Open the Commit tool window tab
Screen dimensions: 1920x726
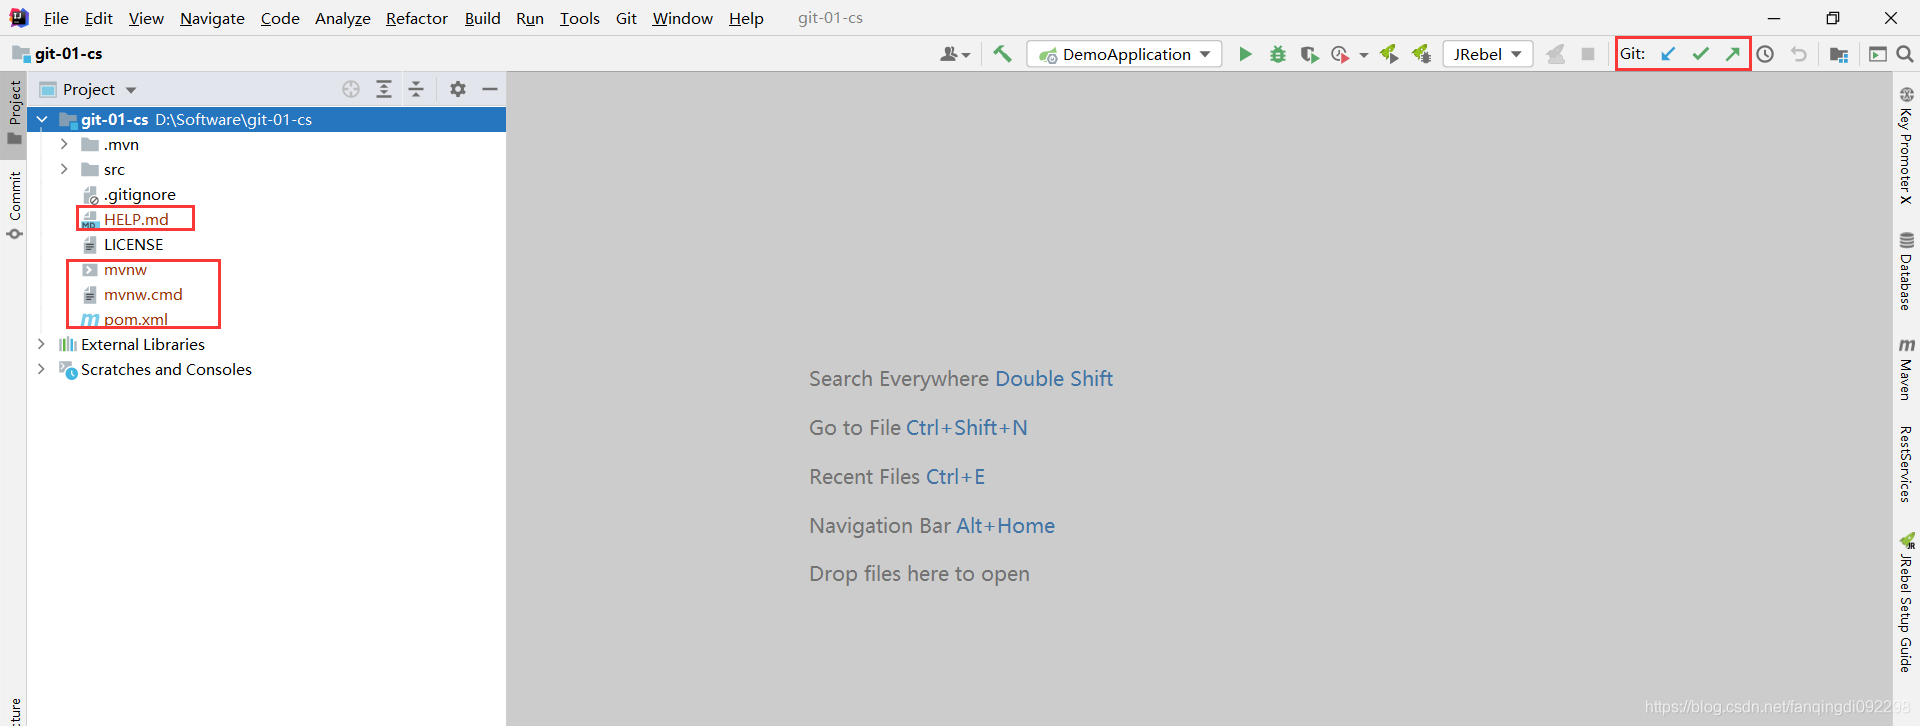pyautogui.click(x=14, y=204)
